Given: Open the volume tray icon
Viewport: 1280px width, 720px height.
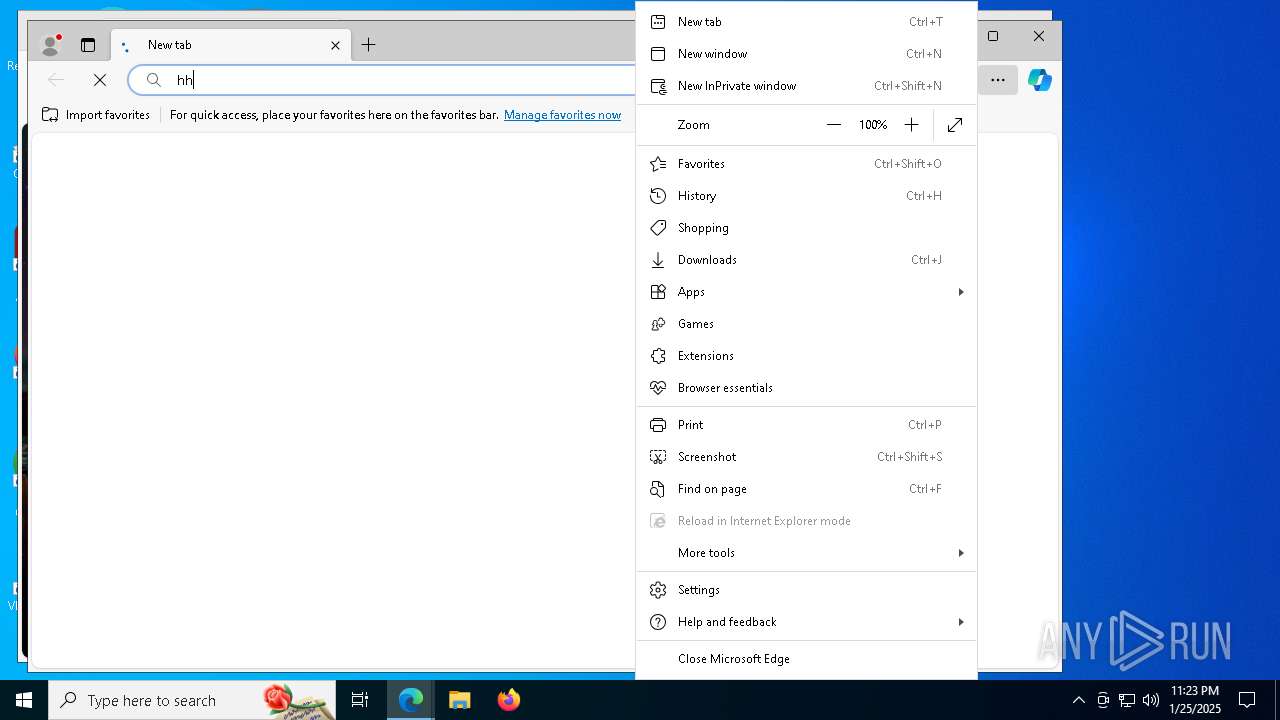Looking at the screenshot, I should coord(1151,700).
